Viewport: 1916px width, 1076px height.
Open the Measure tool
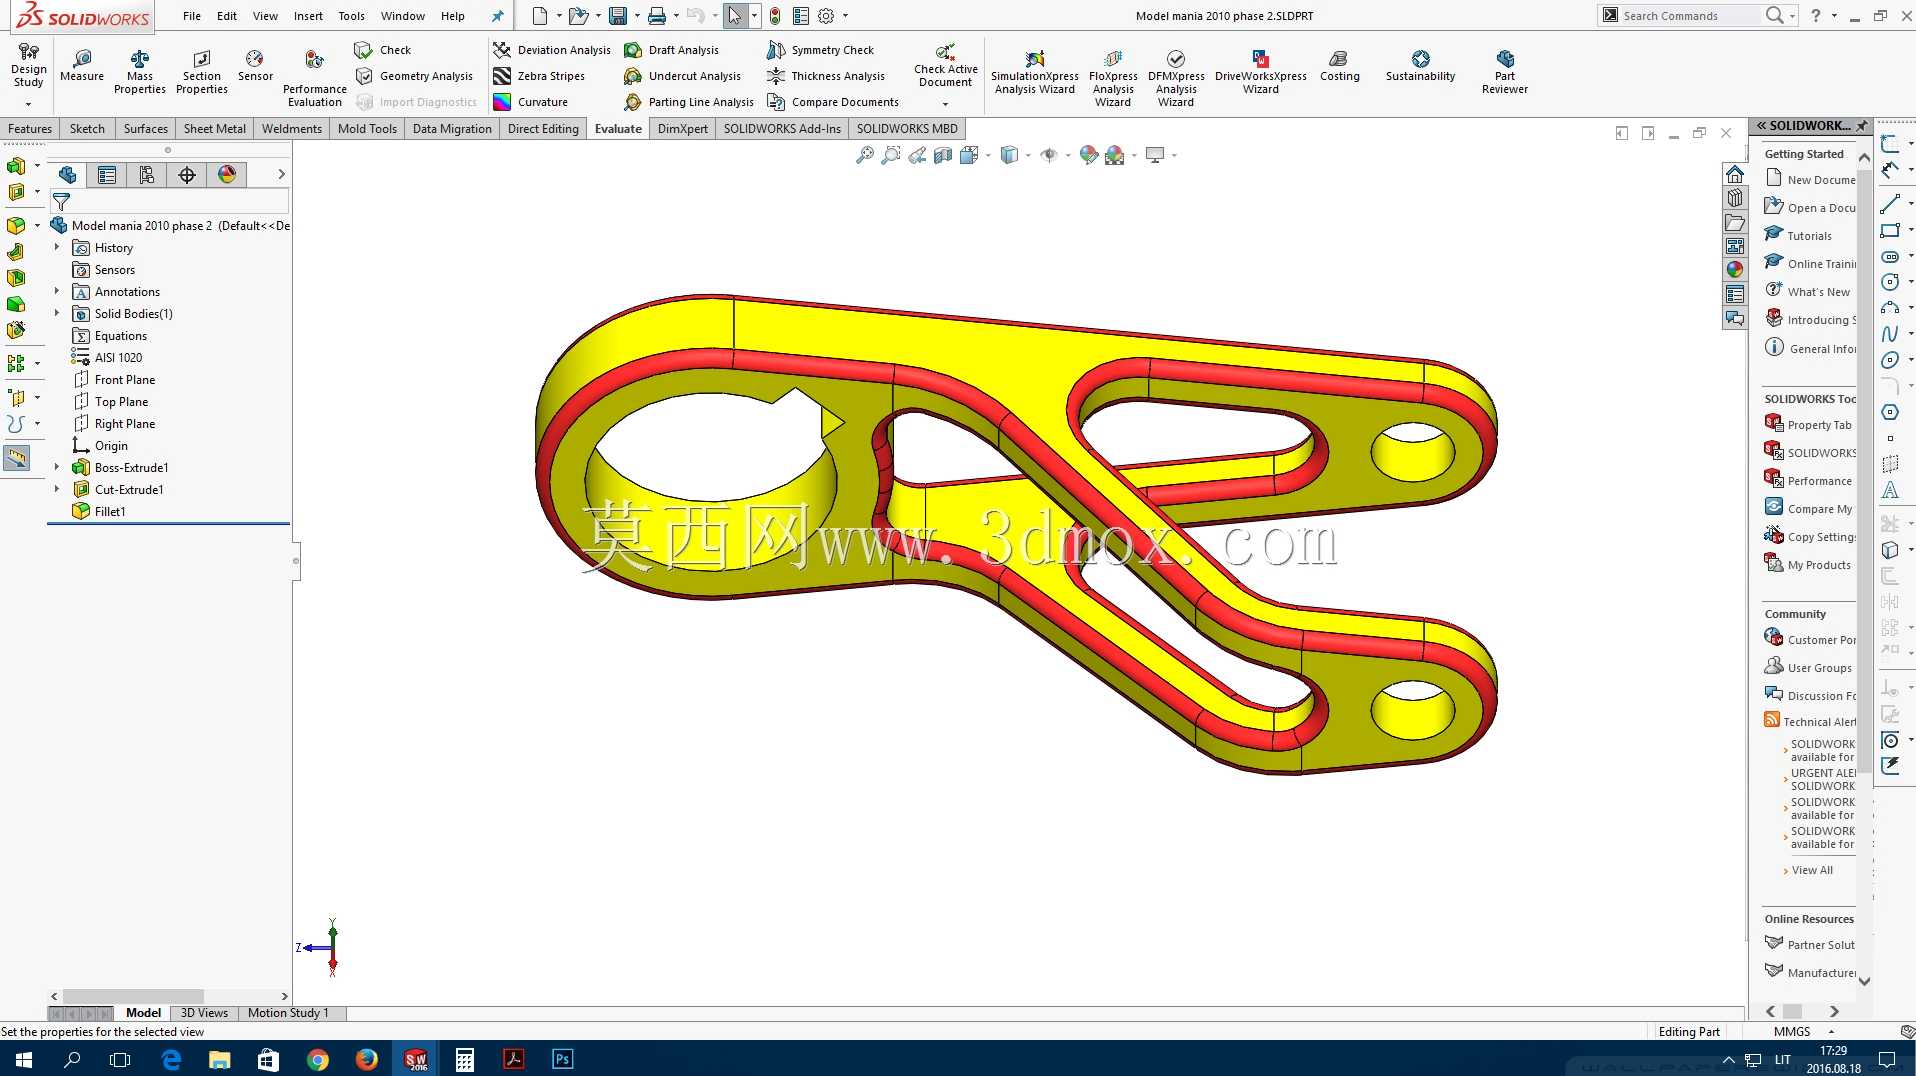(82, 66)
